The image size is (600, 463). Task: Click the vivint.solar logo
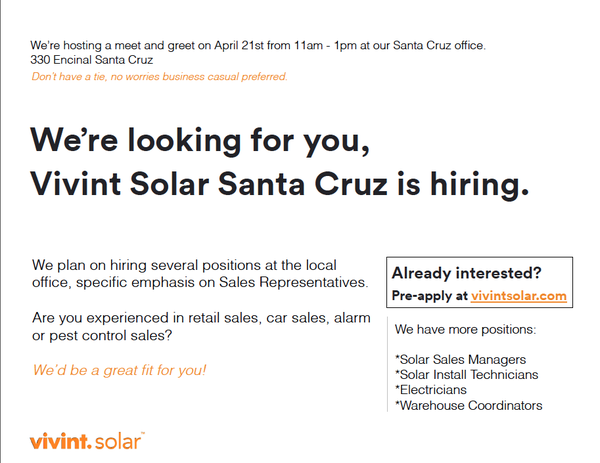tap(87, 441)
